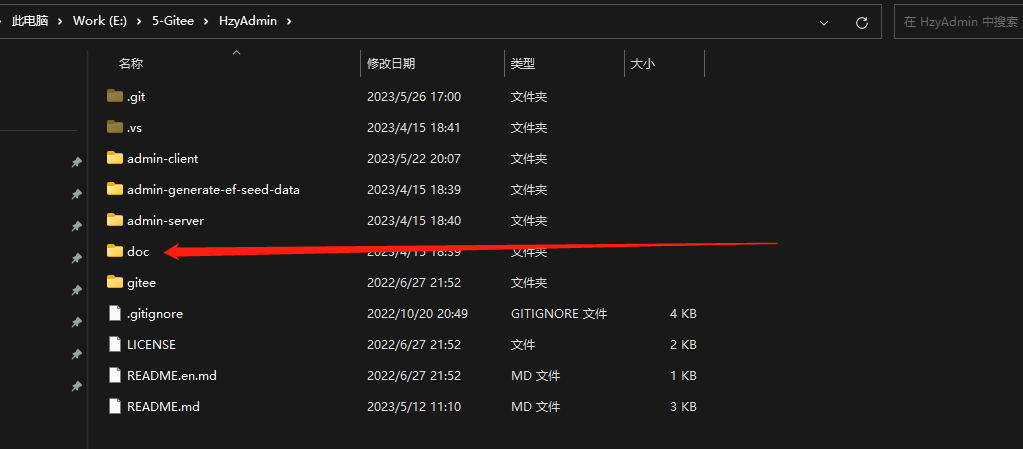1023x449 pixels.
Task: Sort by 类型 column header
Action: point(523,64)
